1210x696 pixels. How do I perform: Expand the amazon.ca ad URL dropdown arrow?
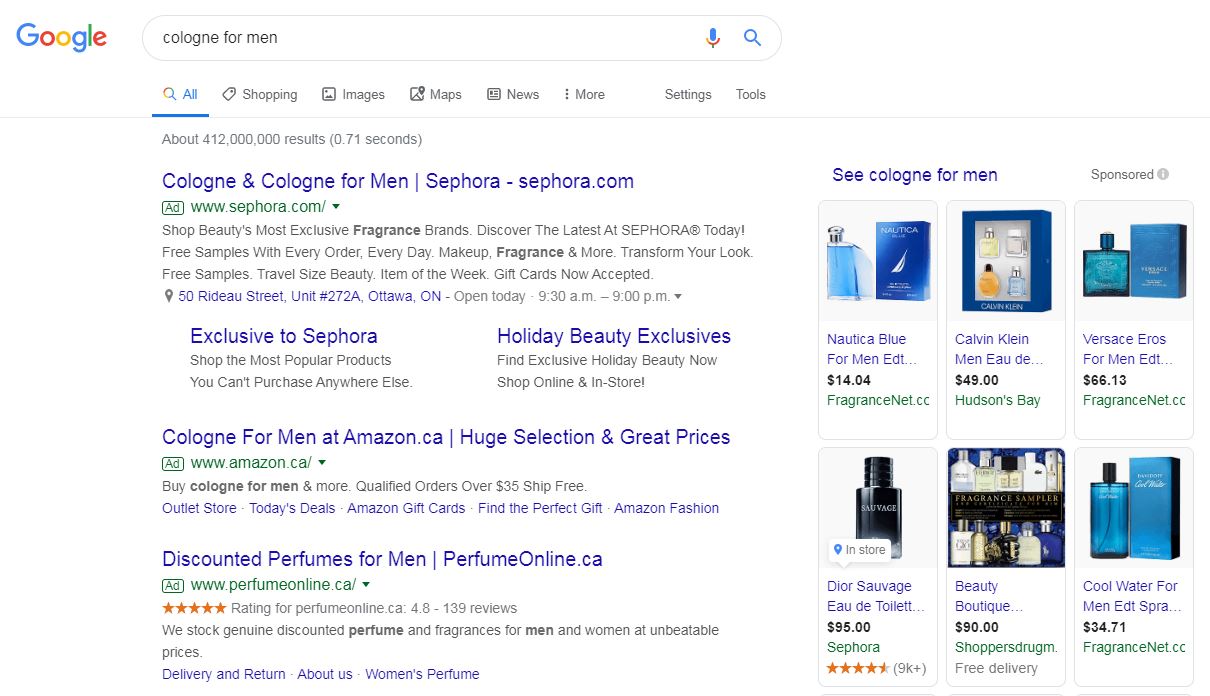322,463
